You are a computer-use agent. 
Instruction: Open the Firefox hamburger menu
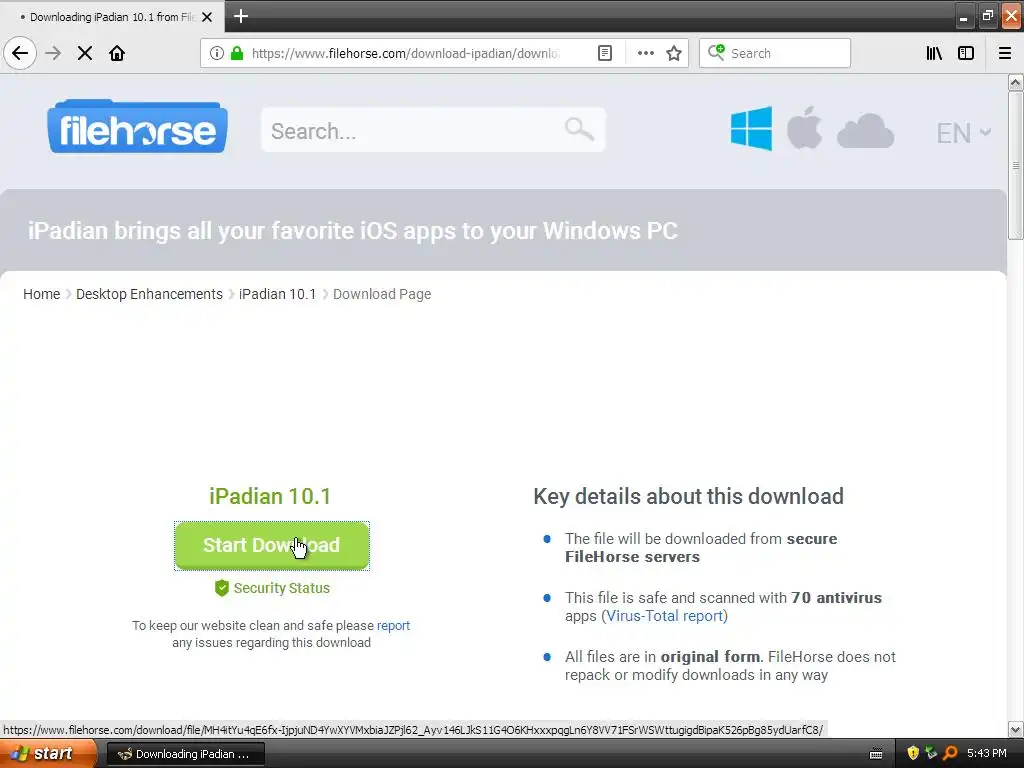[1005, 53]
